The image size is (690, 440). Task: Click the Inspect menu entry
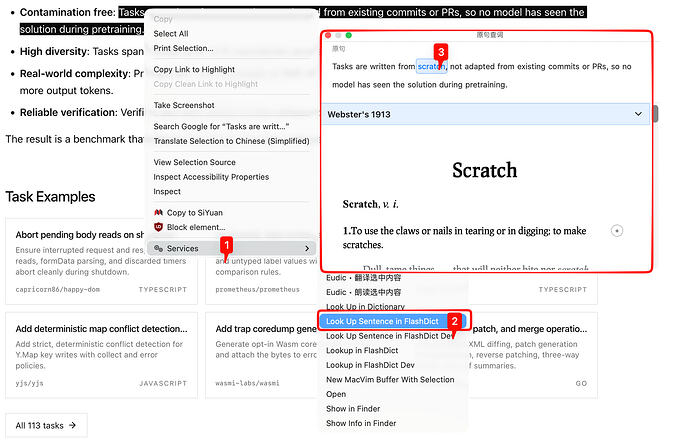tap(167, 191)
